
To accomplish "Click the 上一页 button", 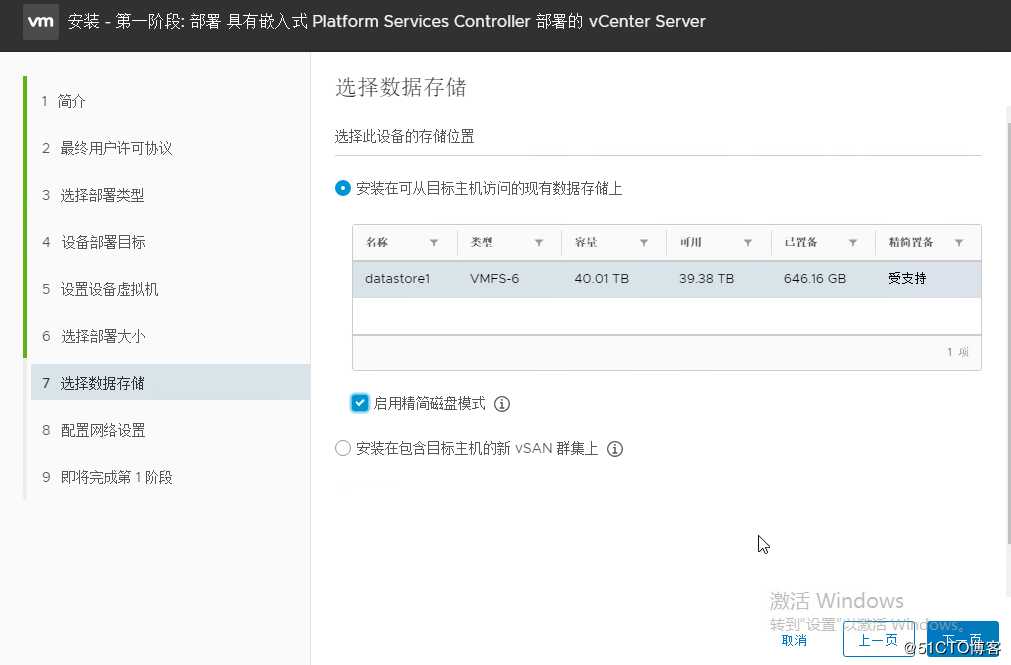I will 878,640.
